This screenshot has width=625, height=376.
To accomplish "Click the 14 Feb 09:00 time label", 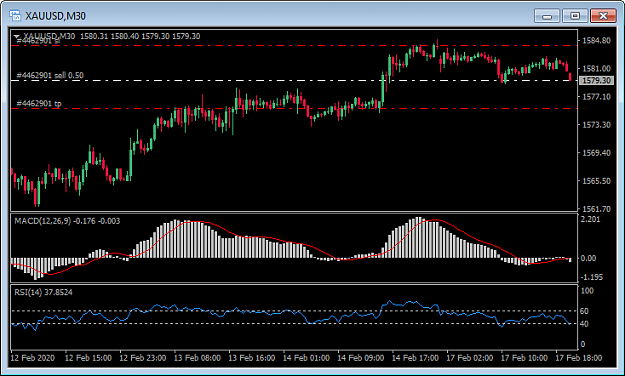I will click(x=361, y=358).
